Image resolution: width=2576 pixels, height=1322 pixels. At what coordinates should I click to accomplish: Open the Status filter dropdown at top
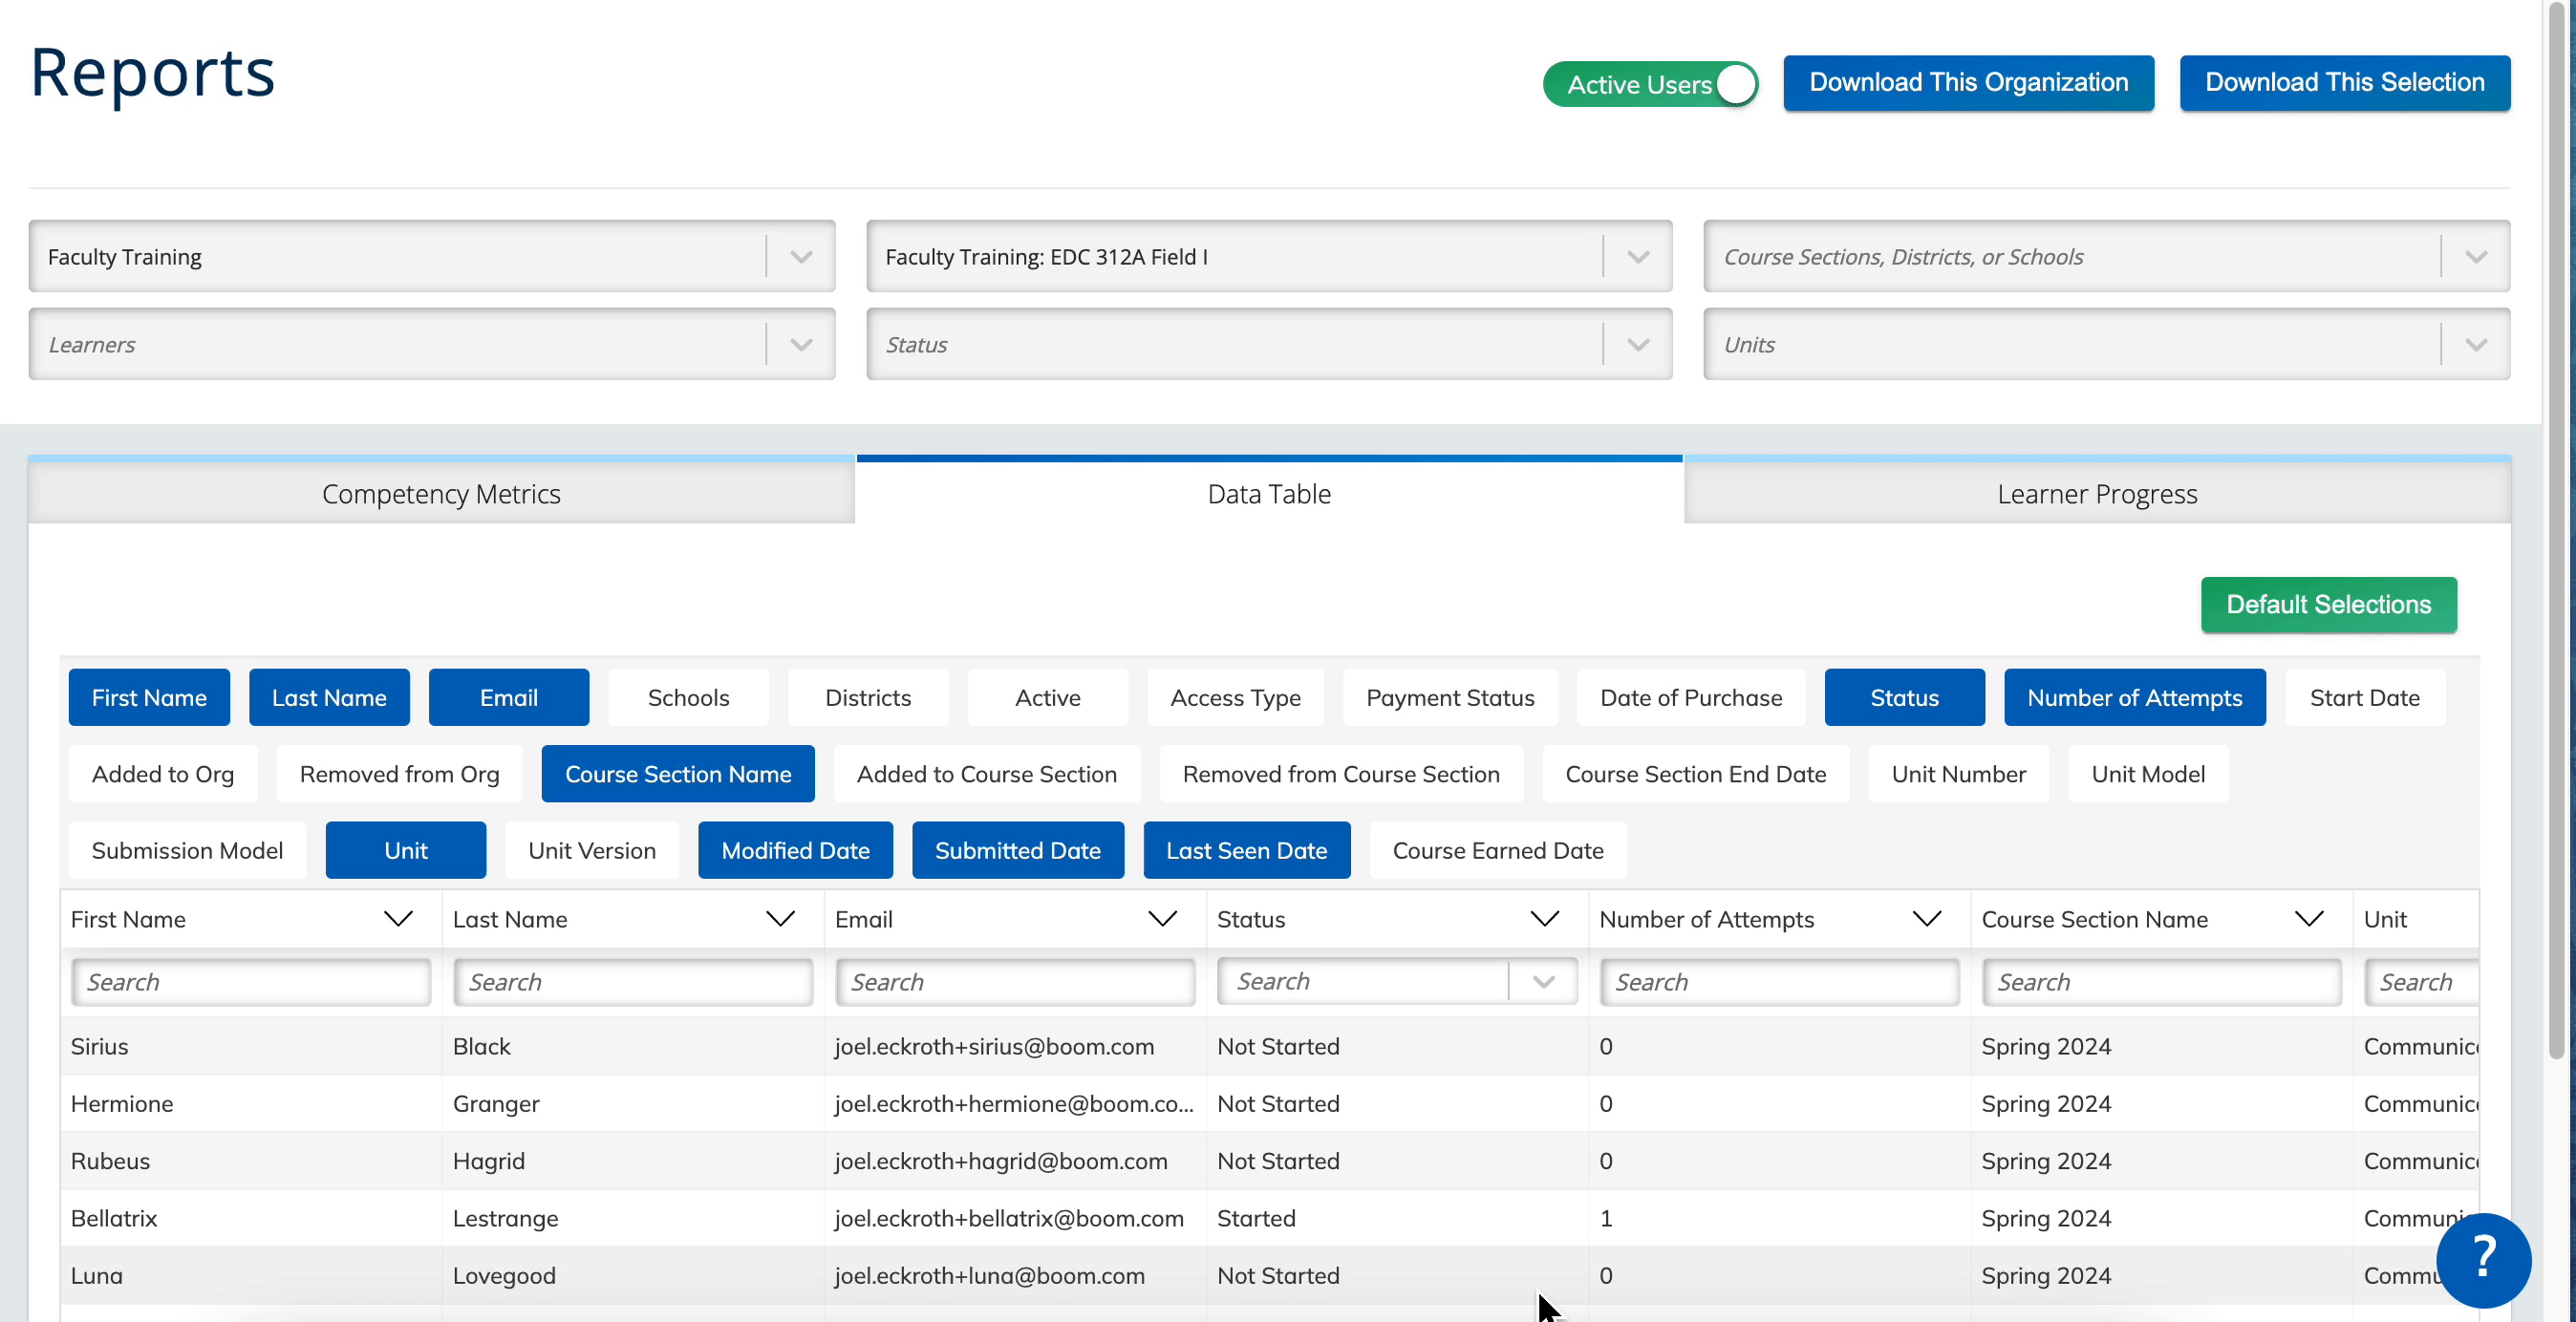(x=1269, y=344)
